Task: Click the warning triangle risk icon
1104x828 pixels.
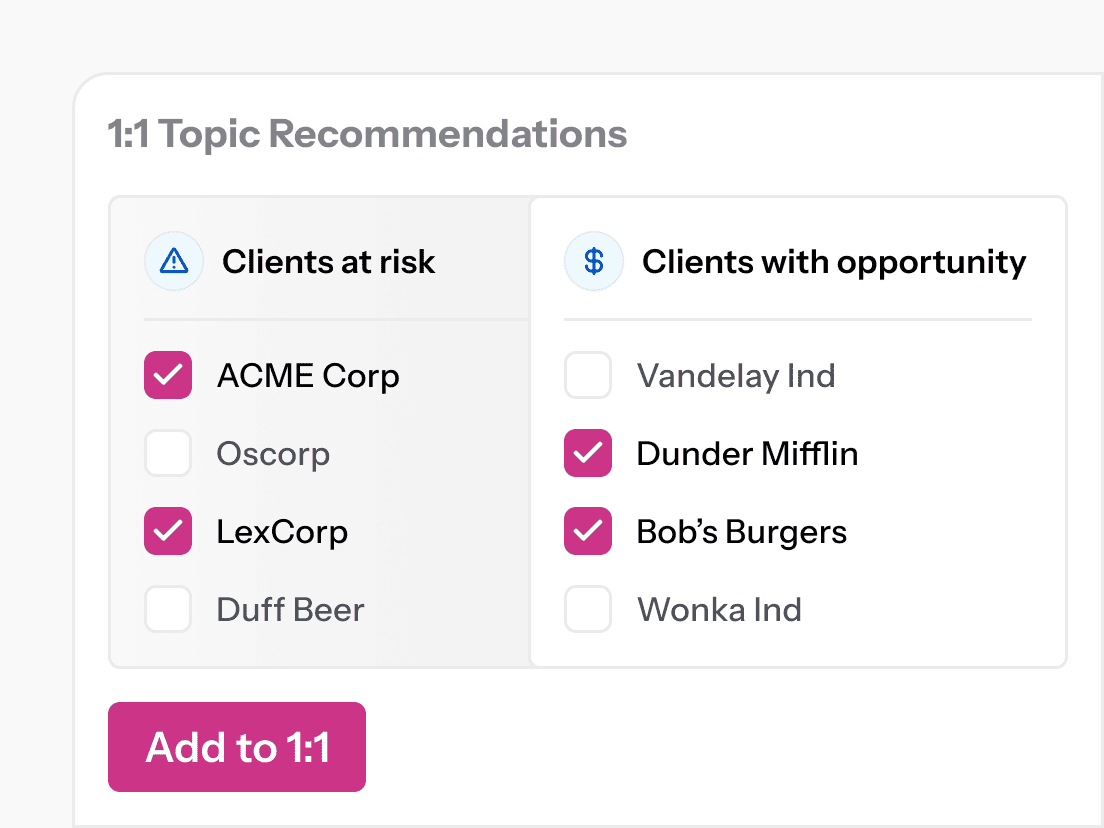Action: coord(174,262)
